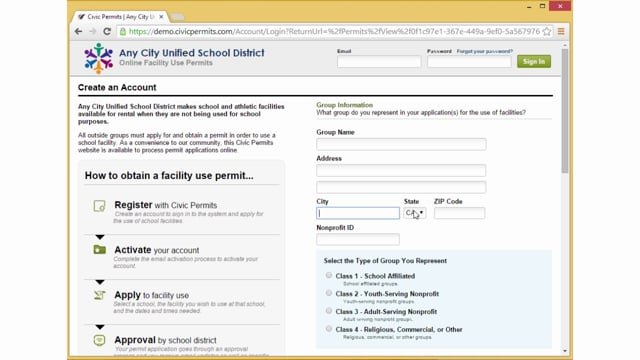
Task: Click the Approval step icon
Action: click(x=99, y=340)
